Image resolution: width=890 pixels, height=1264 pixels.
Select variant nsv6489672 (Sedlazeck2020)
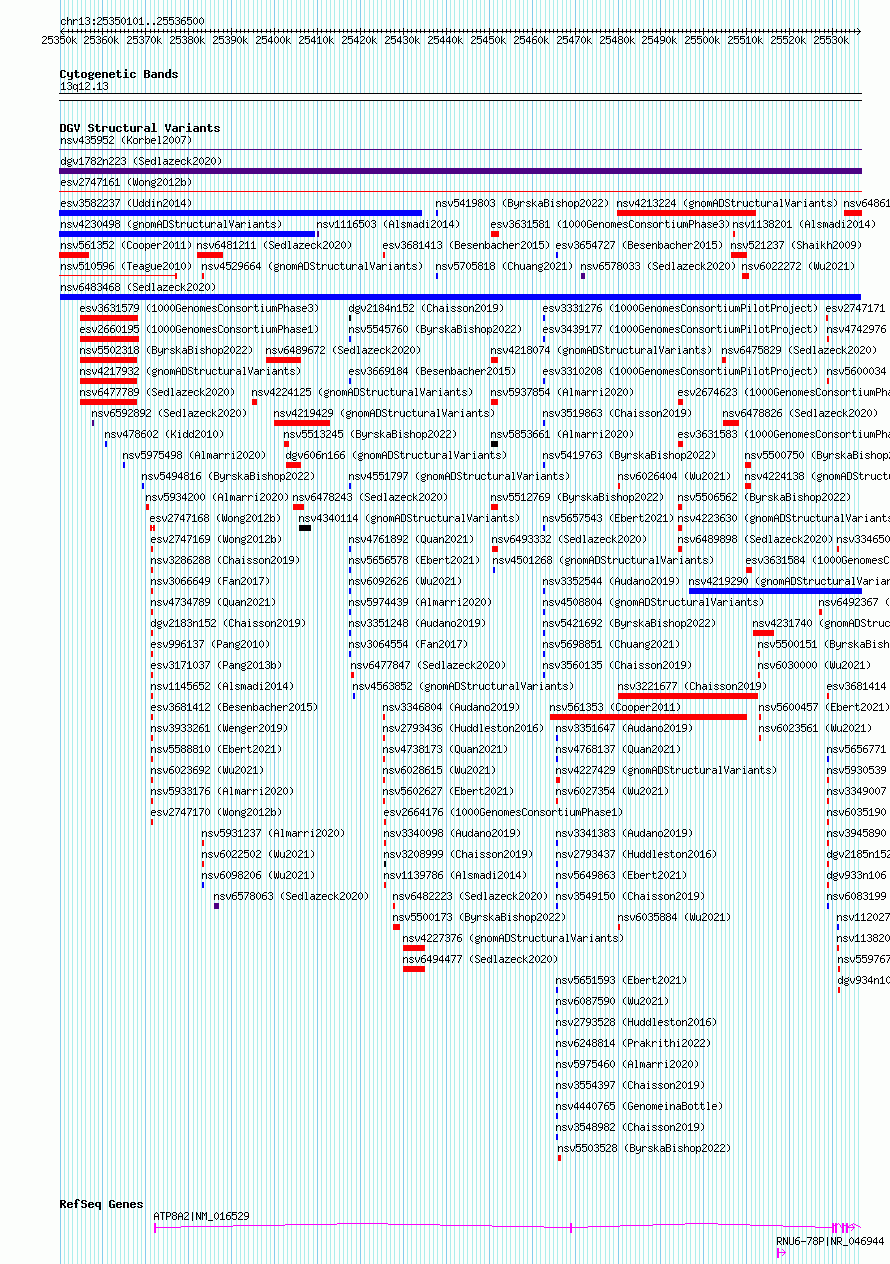pos(343,351)
